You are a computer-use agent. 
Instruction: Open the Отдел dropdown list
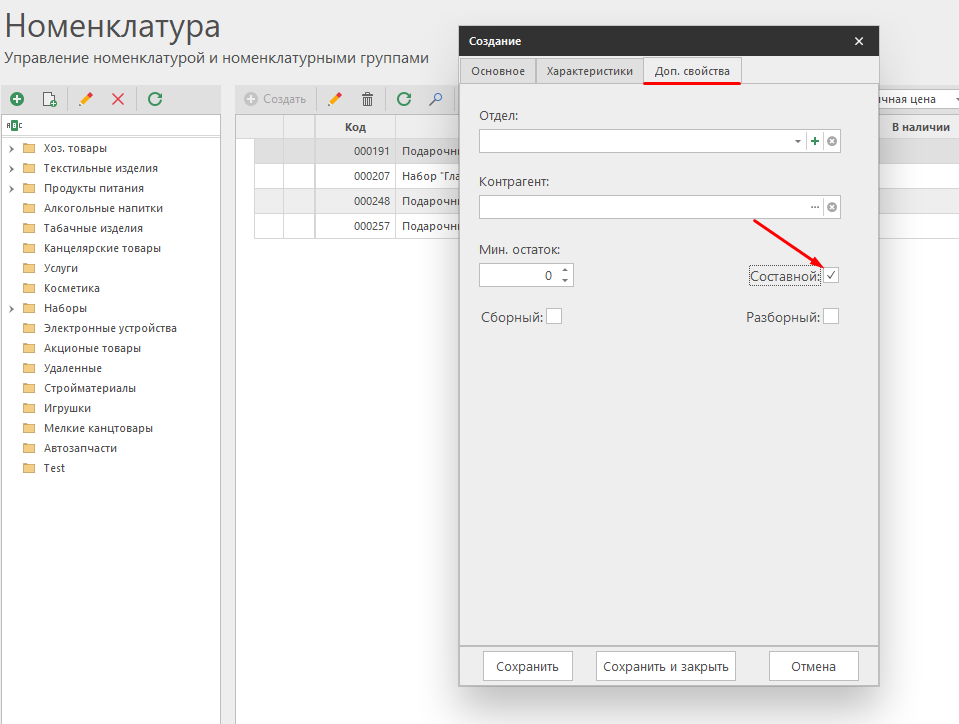coord(798,142)
